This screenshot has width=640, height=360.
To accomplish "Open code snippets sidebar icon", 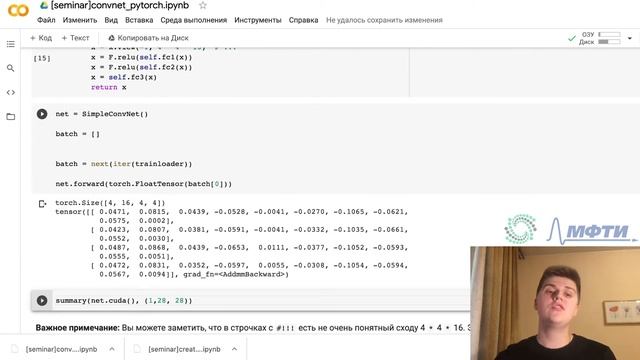I will click(x=11, y=93).
